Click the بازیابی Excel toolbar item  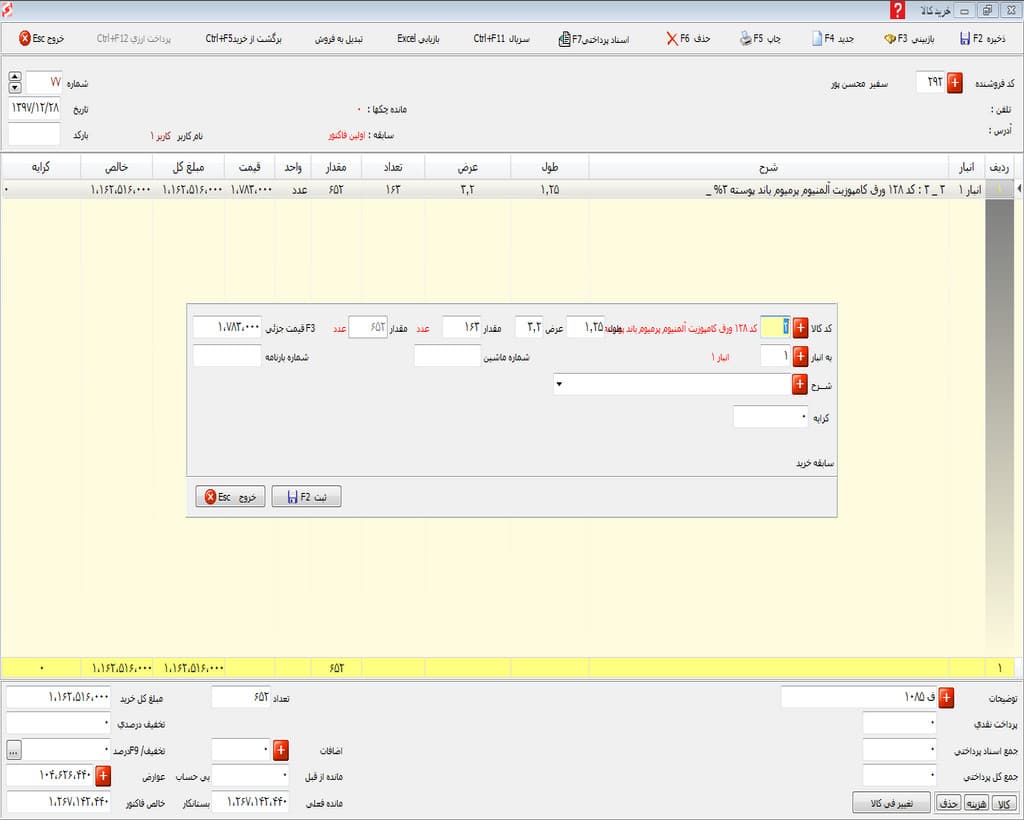(x=418, y=39)
